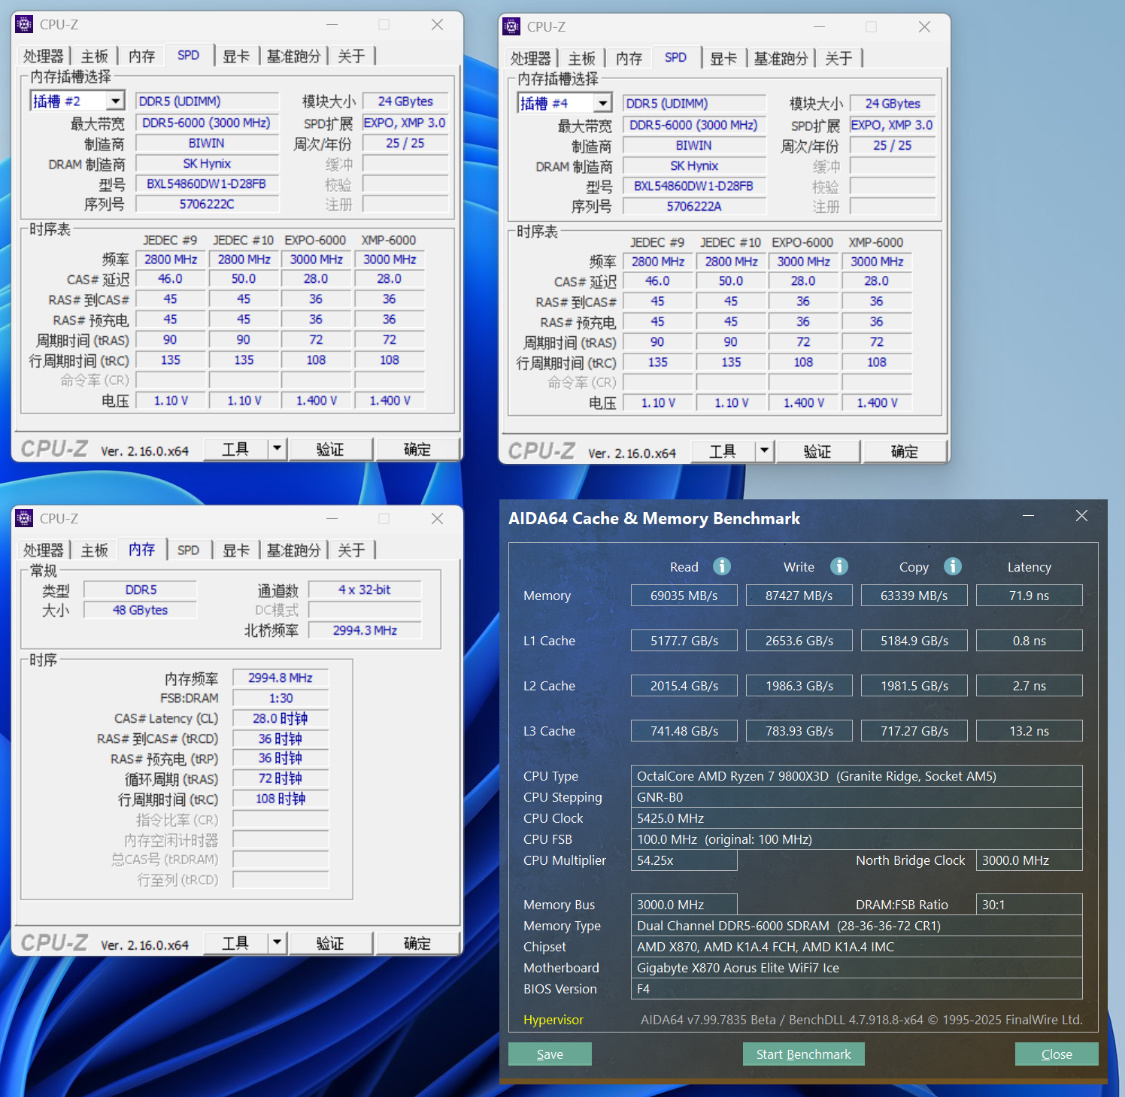This screenshot has width=1125, height=1097.
Task: Save the AIDA64 benchmark results
Action: (x=550, y=1054)
